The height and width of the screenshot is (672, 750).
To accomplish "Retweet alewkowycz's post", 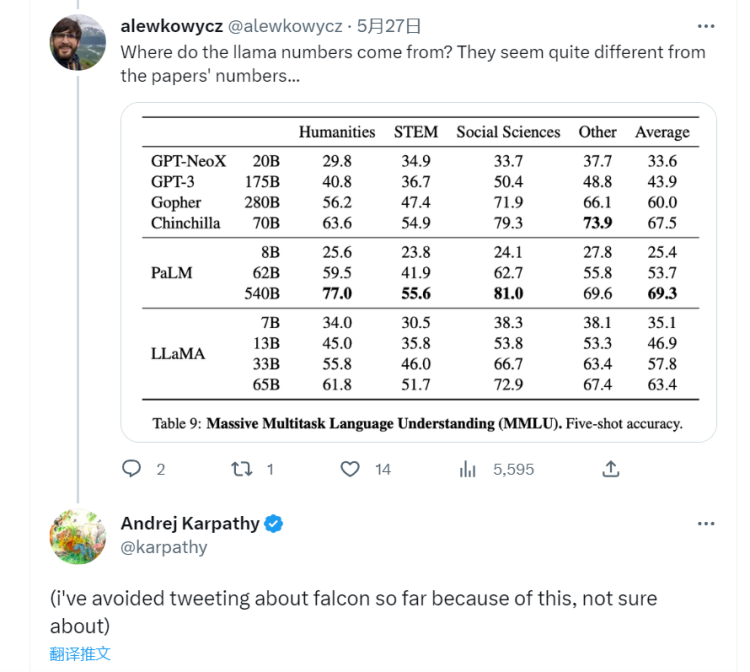I will (x=242, y=469).
